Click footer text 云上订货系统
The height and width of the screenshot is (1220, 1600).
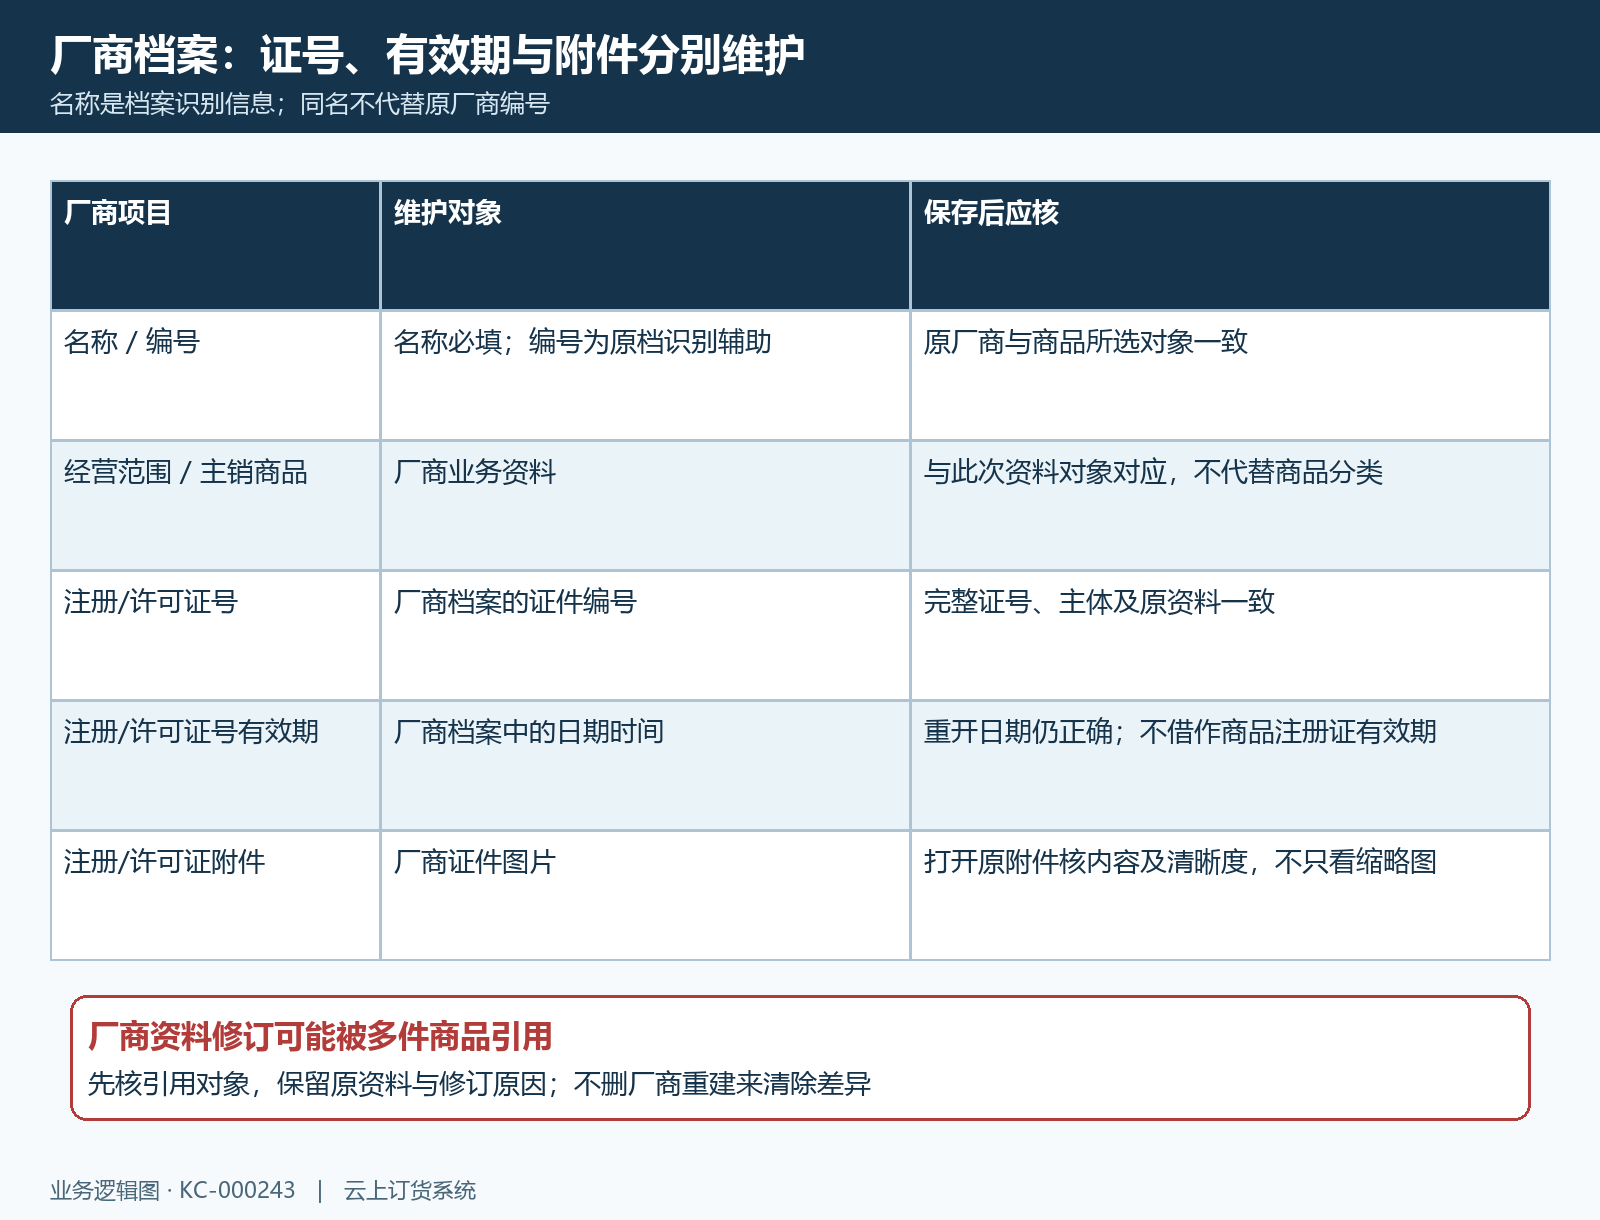point(410,1191)
